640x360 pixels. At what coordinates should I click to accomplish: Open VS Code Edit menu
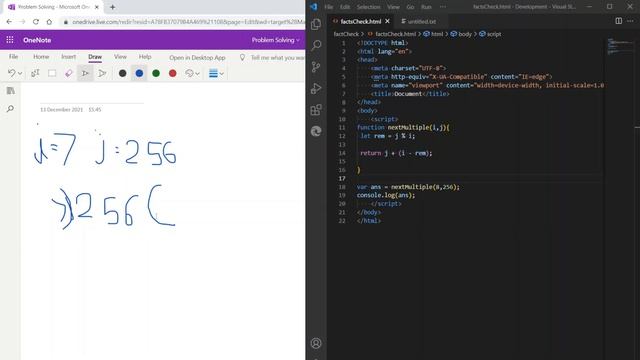tap(345, 7)
